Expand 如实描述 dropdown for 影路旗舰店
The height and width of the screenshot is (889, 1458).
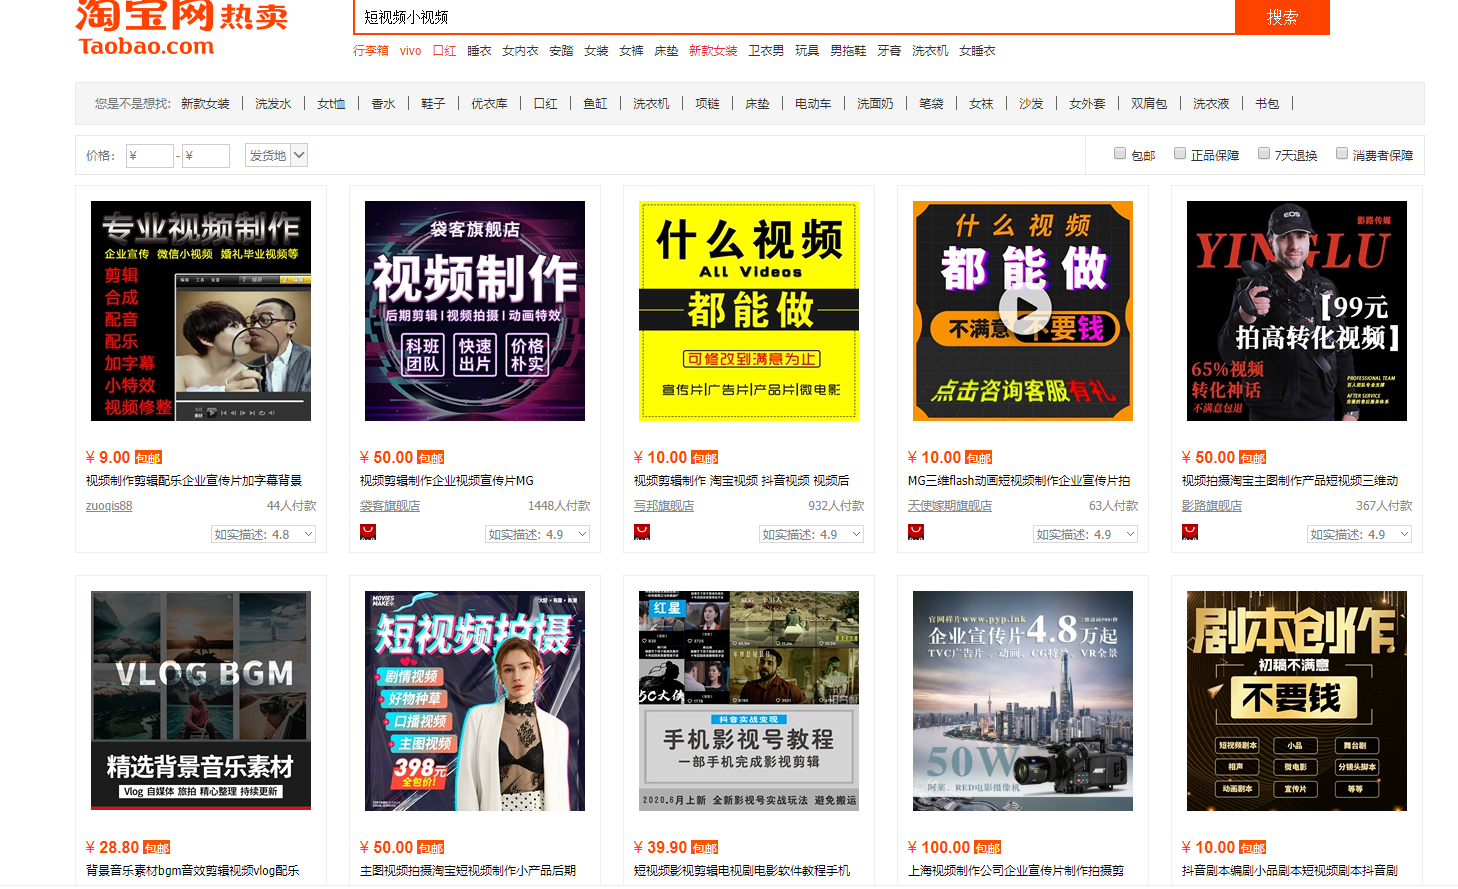(1360, 535)
